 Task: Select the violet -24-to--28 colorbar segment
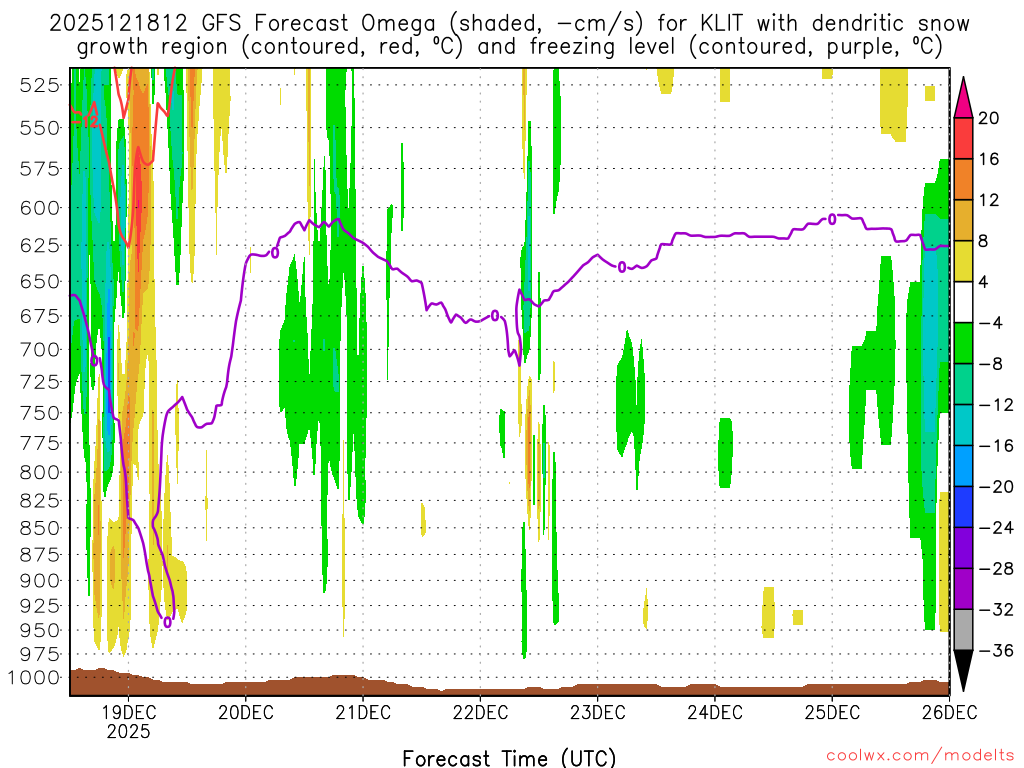(963, 548)
